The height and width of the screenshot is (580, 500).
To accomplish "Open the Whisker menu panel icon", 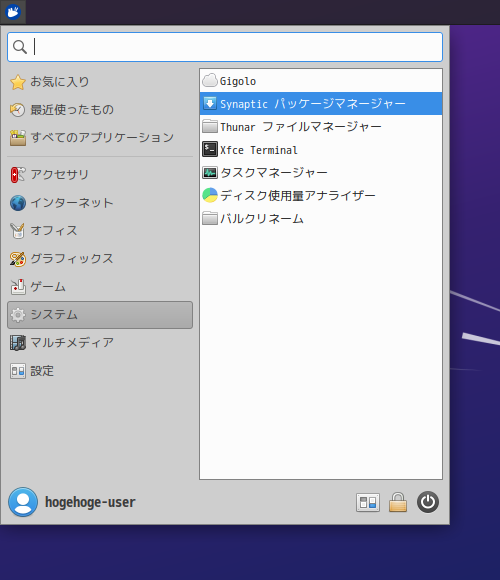I will pos(13,12).
